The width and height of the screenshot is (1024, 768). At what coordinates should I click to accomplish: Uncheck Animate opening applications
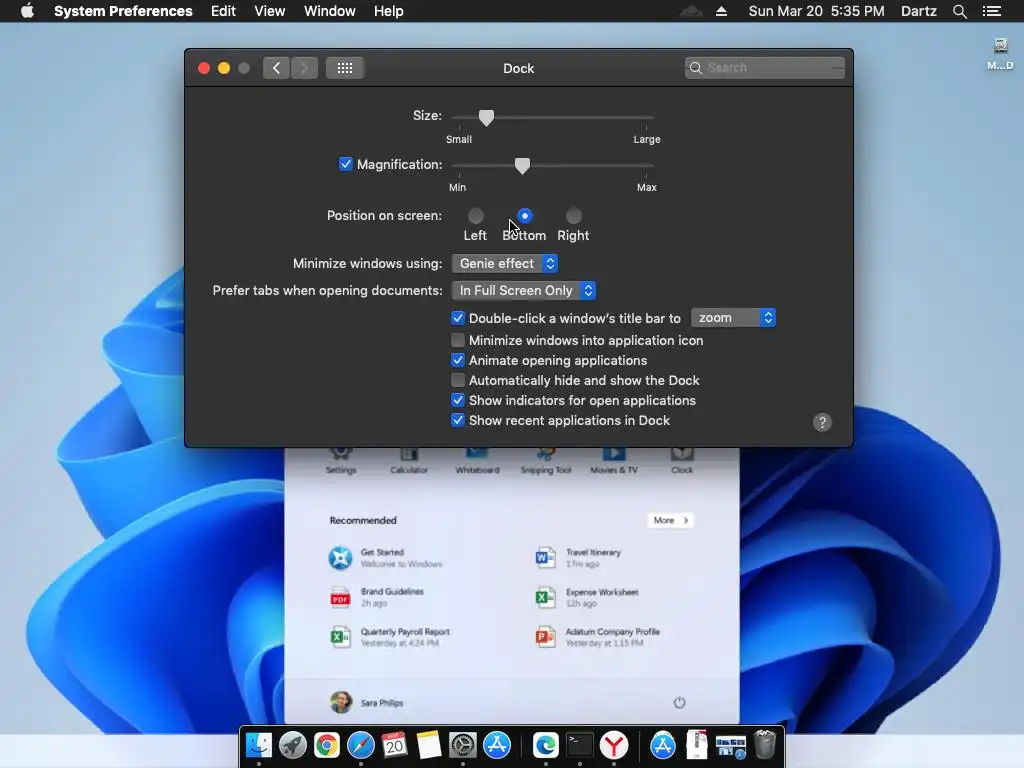458,360
